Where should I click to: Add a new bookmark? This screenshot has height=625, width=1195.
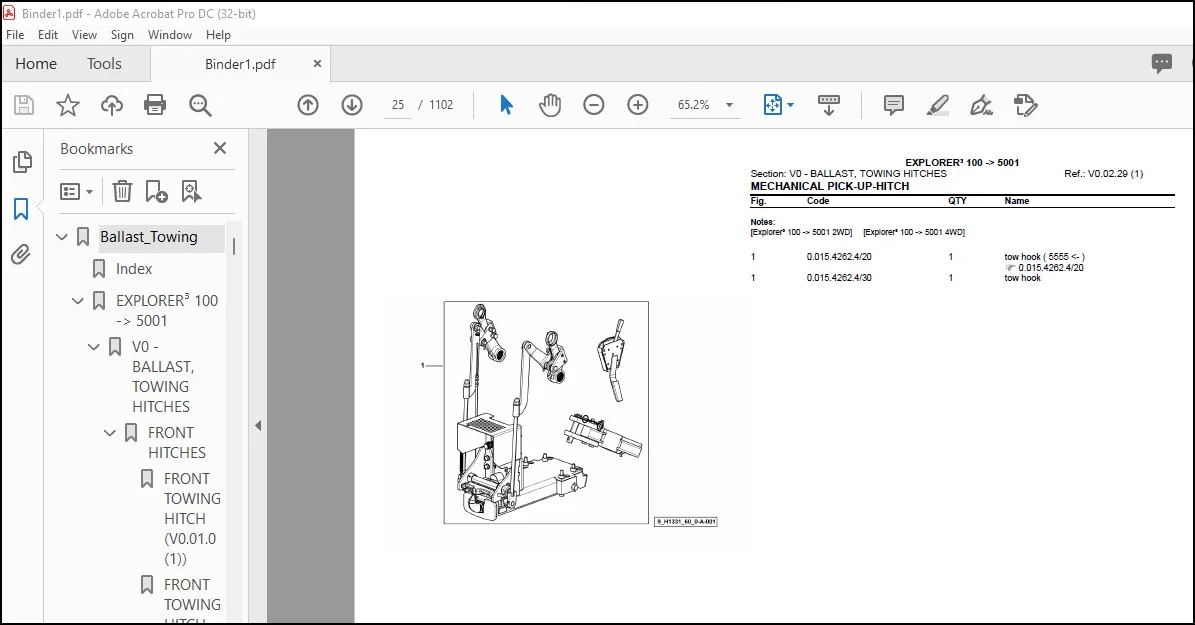click(156, 191)
